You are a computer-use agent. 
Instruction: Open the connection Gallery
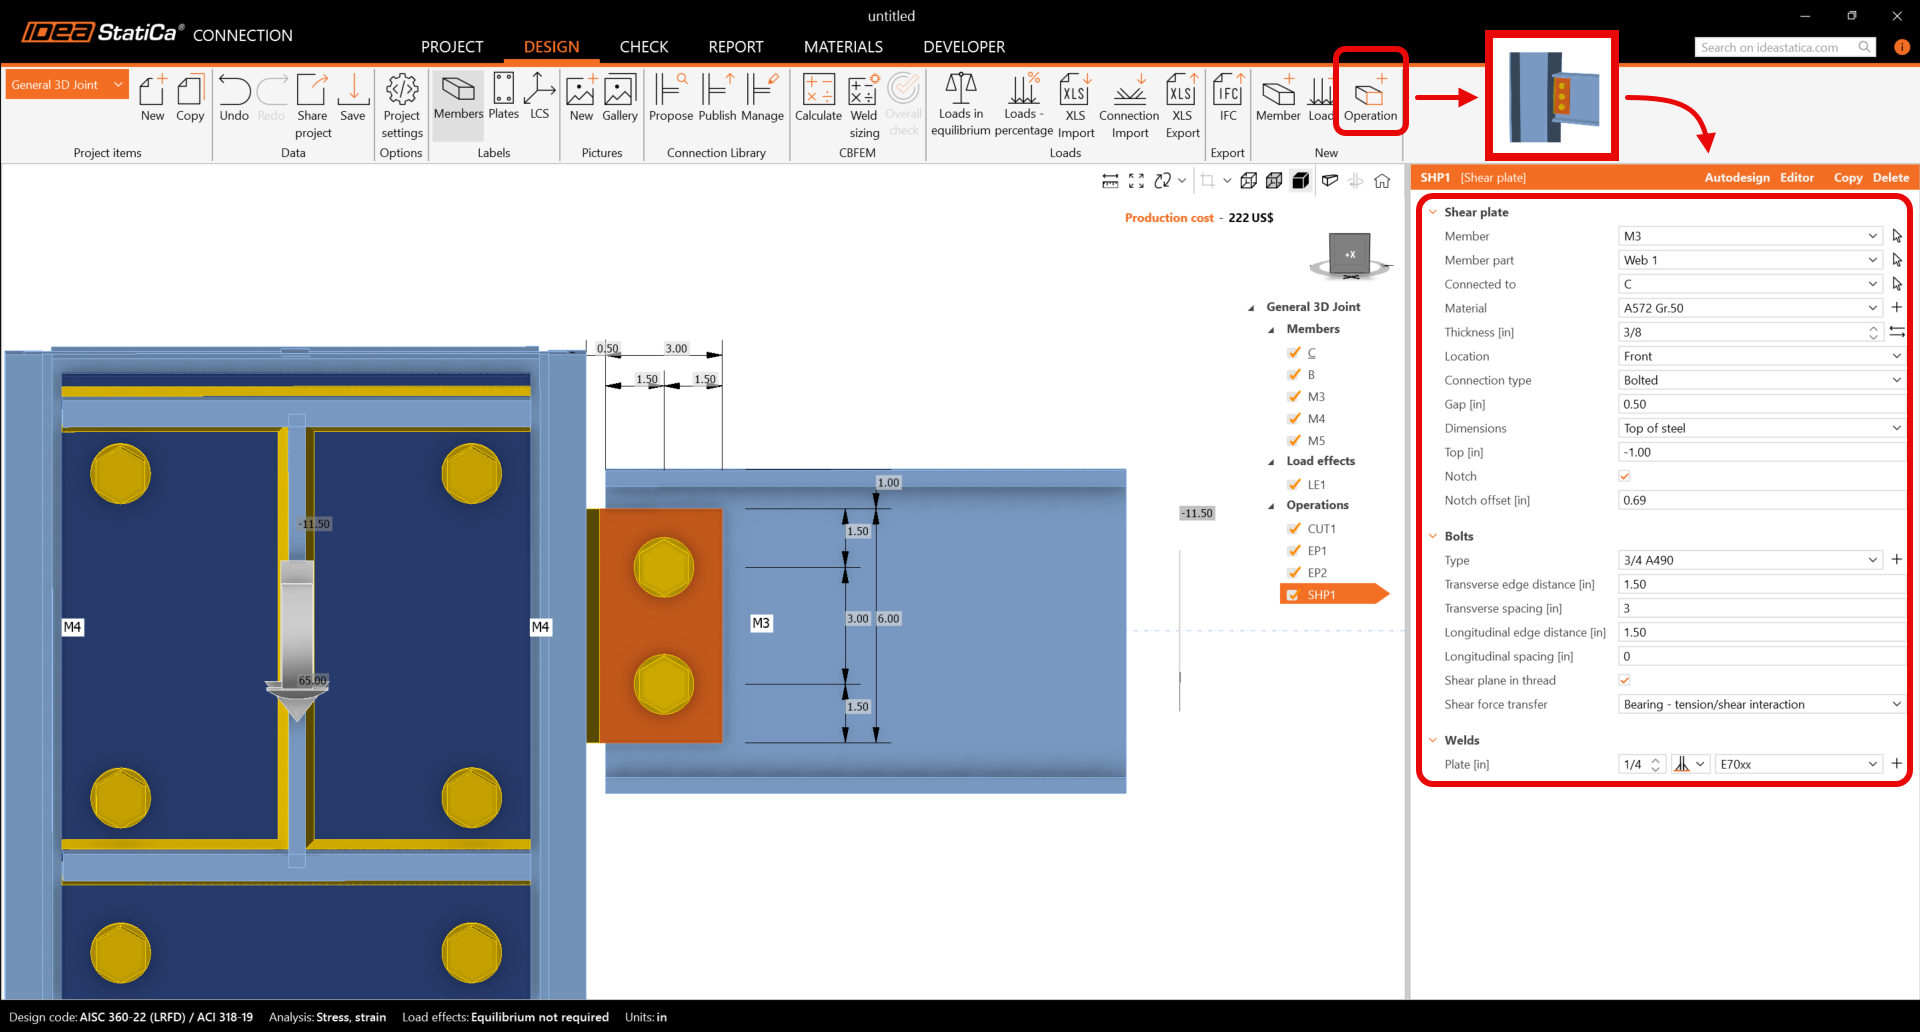point(619,98)
